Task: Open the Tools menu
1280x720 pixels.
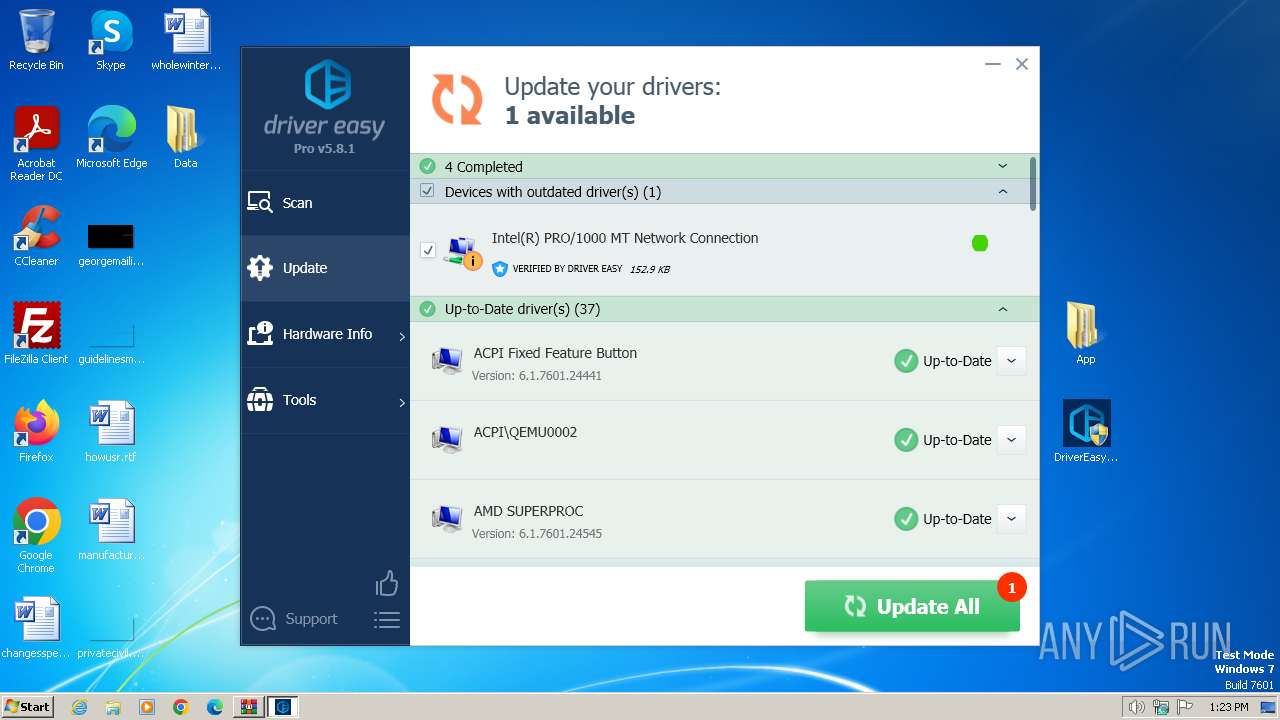Action: pos(325,400)
